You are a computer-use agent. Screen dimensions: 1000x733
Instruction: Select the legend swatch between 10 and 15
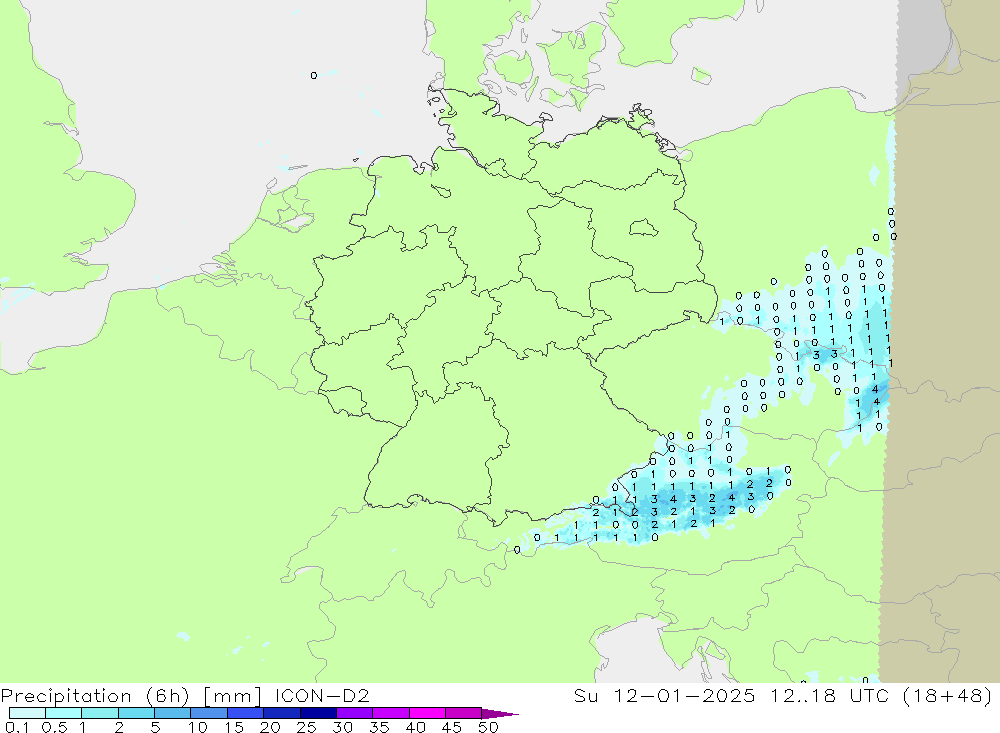pos(209,713)
